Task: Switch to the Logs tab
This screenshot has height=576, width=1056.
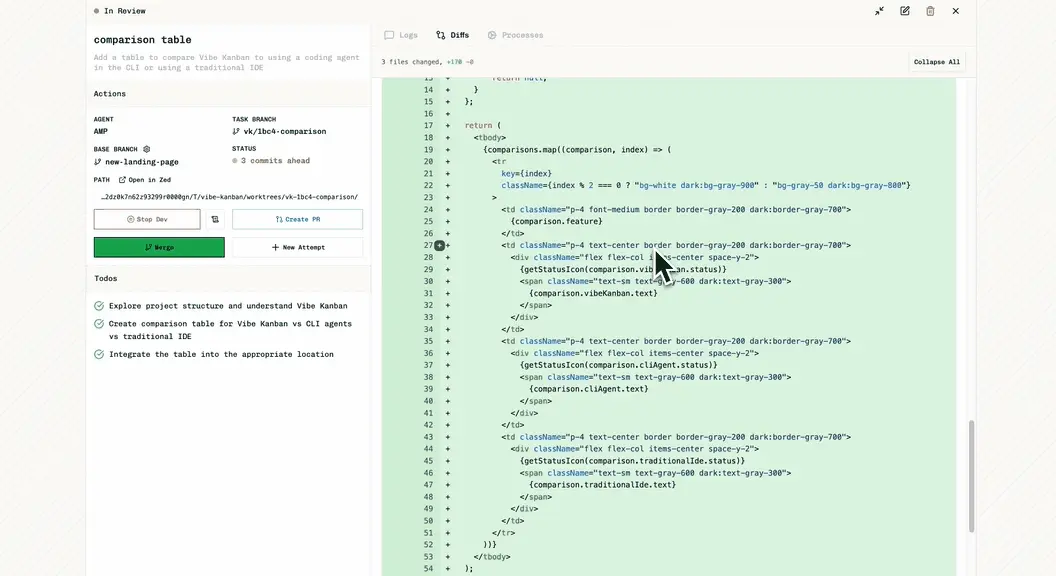Action: (x=401, y=35)
